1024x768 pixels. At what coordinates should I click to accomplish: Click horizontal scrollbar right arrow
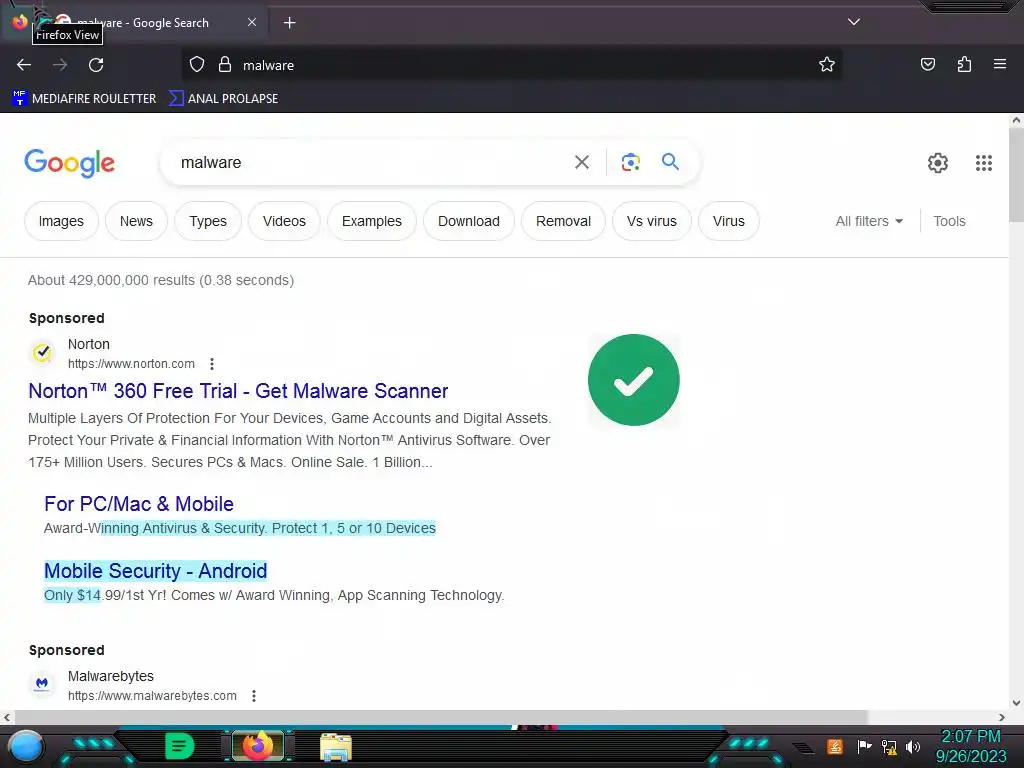1002,717
